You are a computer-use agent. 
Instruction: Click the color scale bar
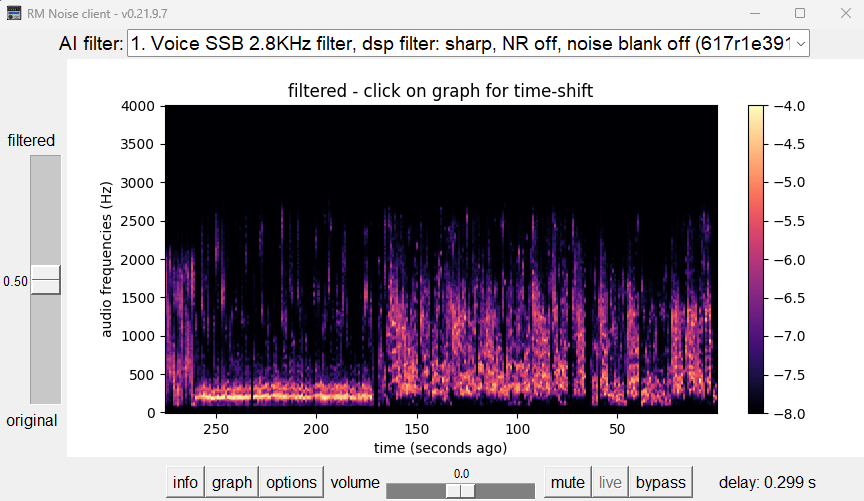point(756,259)
